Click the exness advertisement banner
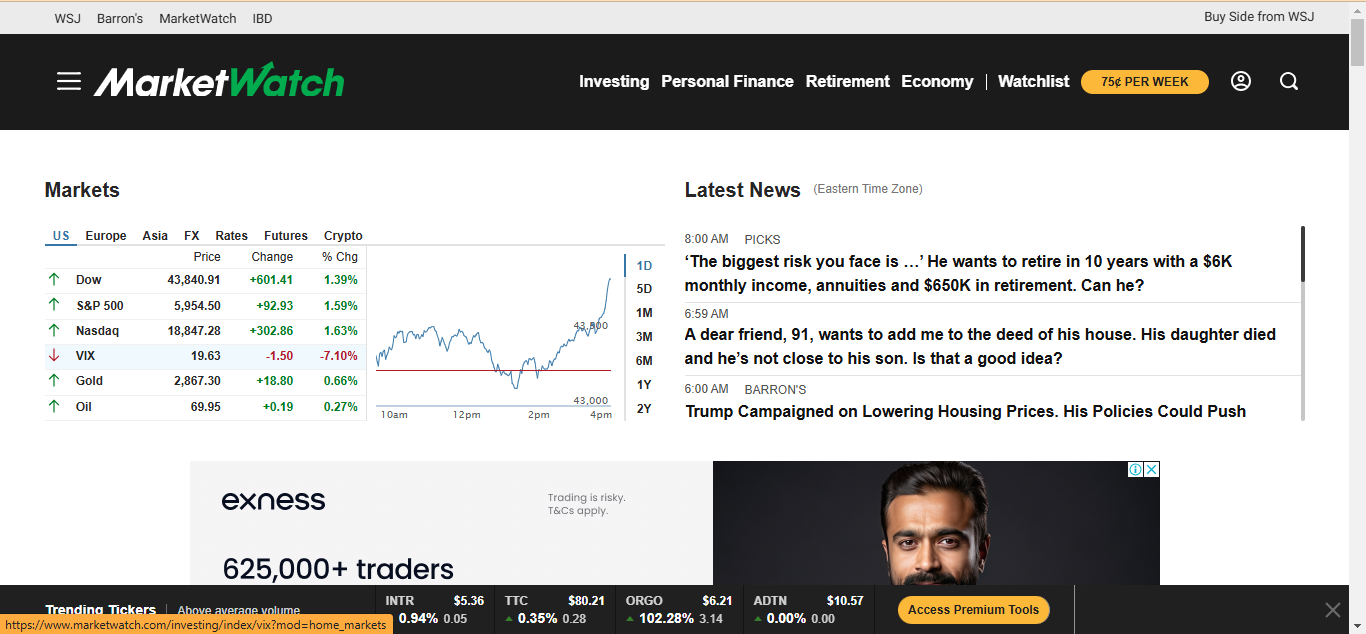1366x634 pixels. point(674,523)
